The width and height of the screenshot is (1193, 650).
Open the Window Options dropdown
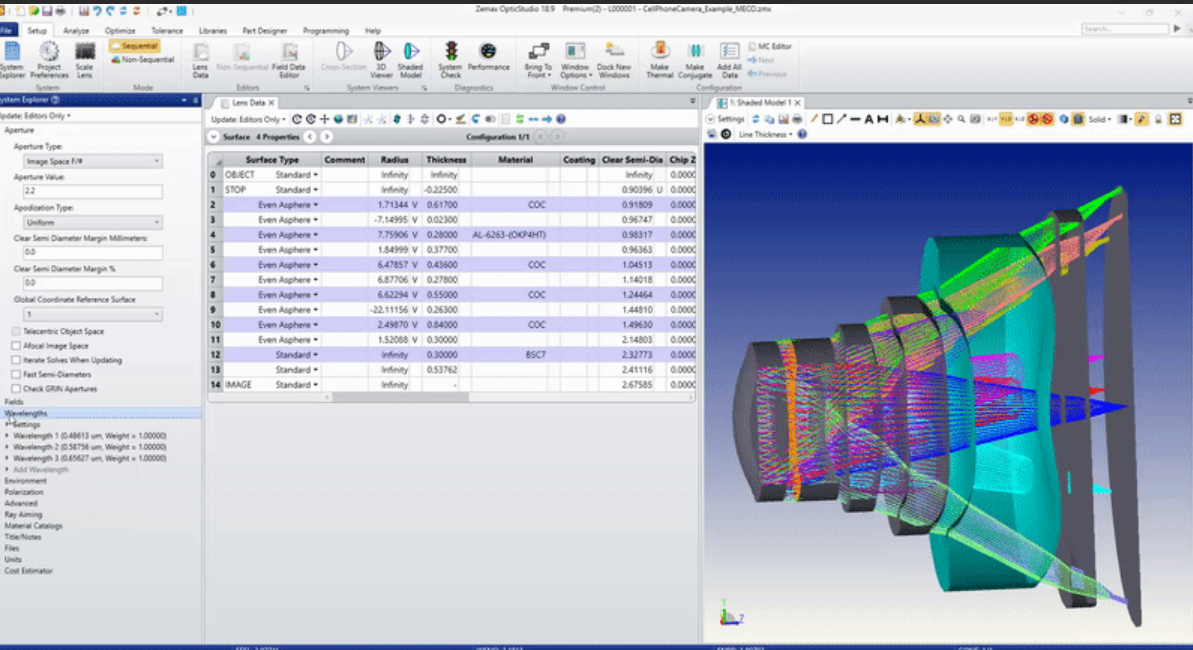coord(575,60)
